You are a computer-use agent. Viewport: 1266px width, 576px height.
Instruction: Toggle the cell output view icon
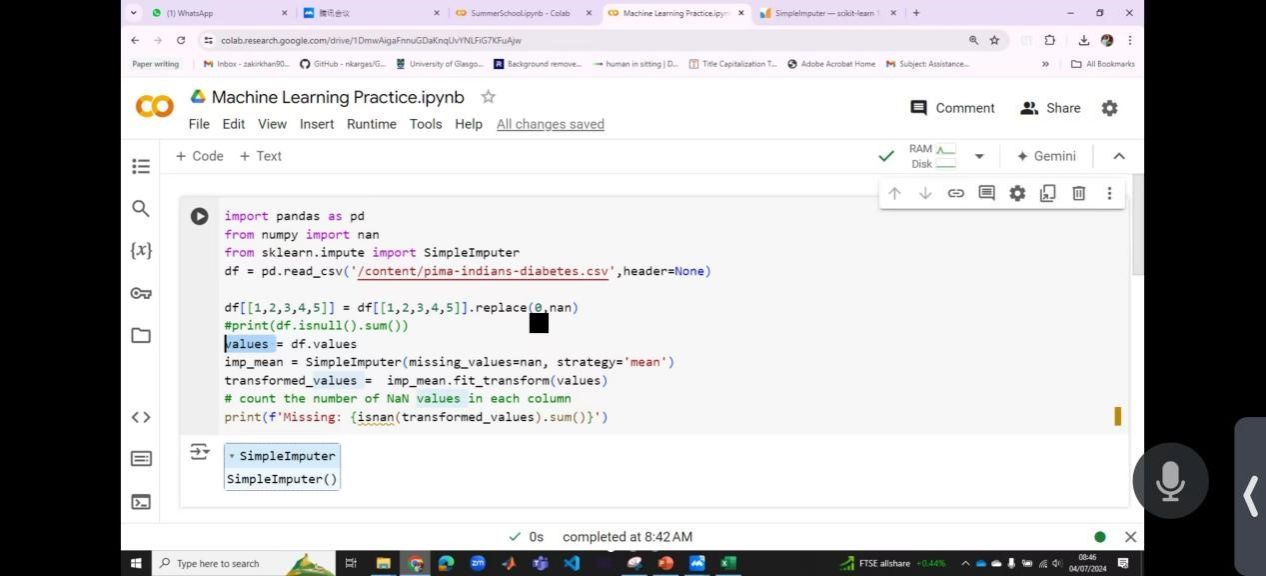pos(200,452)
